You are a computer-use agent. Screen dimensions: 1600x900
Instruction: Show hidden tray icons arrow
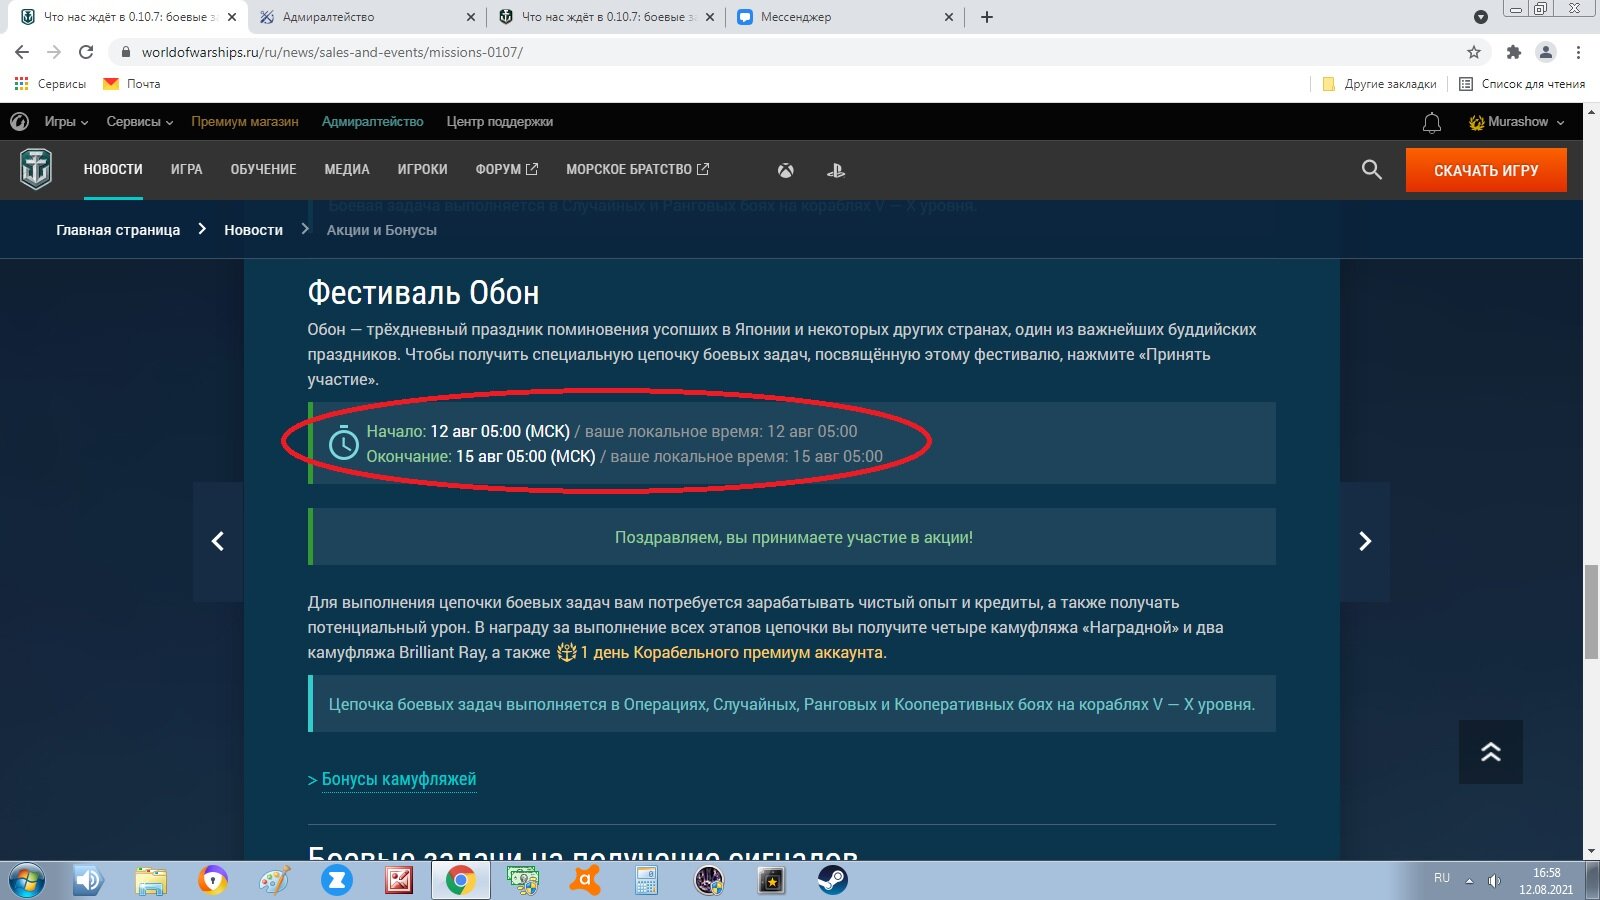[1469, 881]
